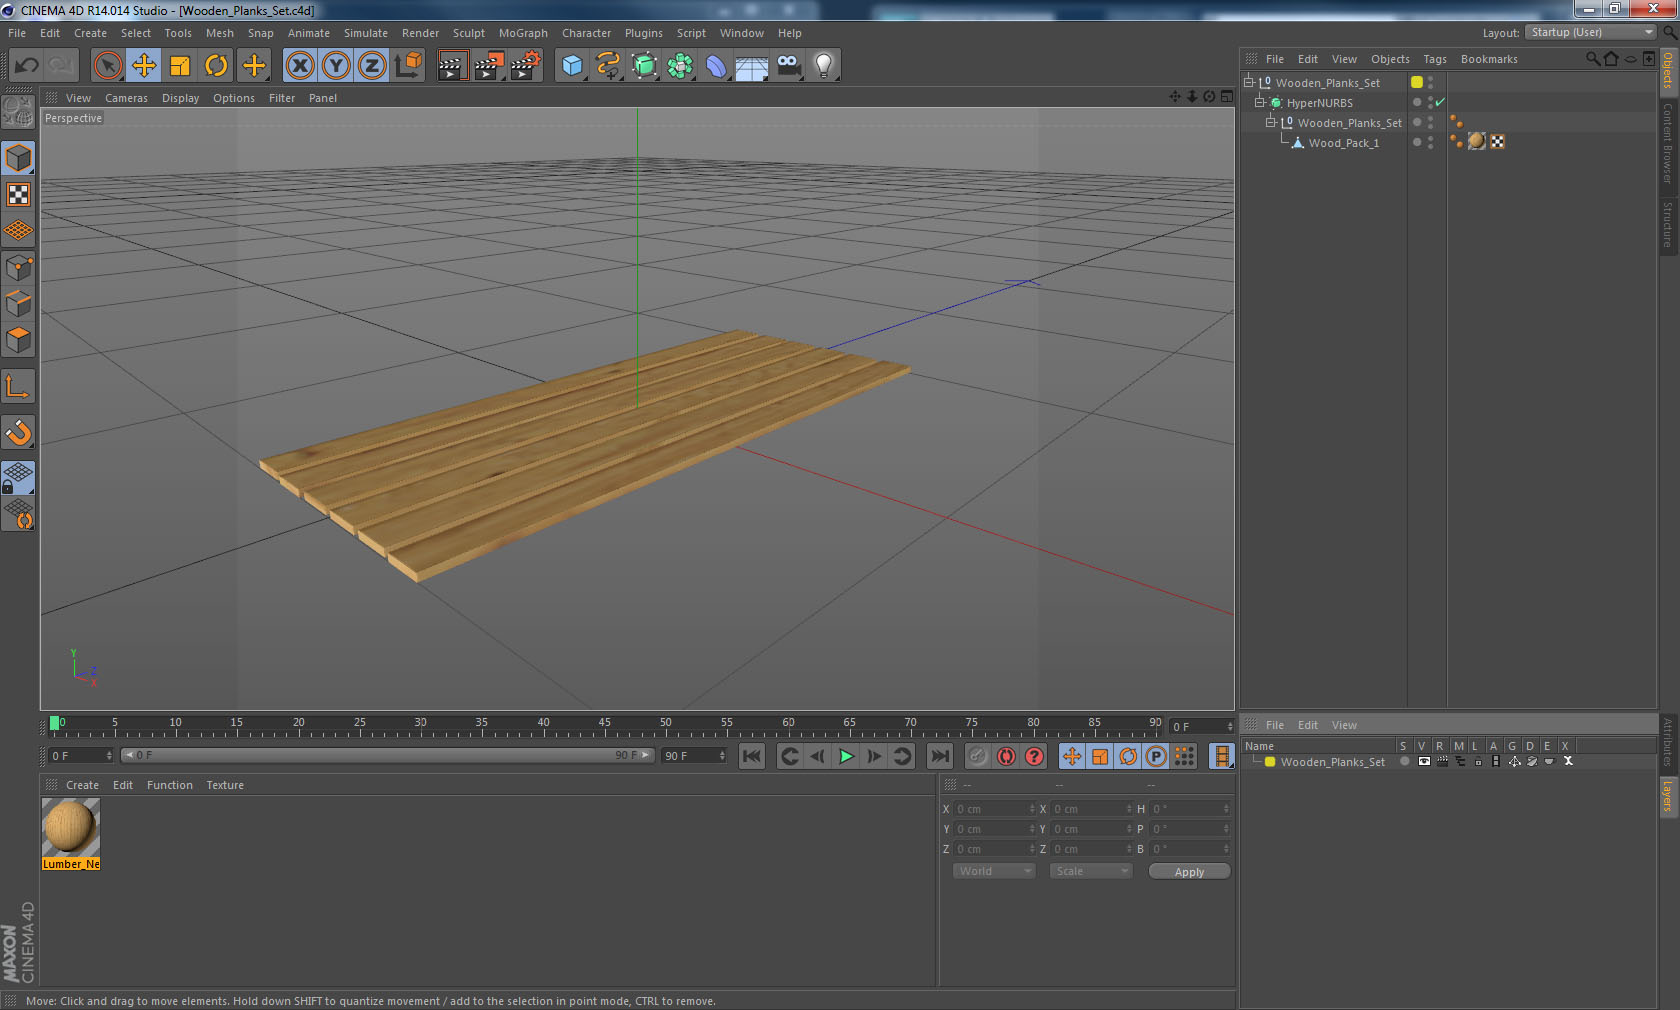
Task: Switch to Points mode in left toolbar
Action: click(19, 268)
